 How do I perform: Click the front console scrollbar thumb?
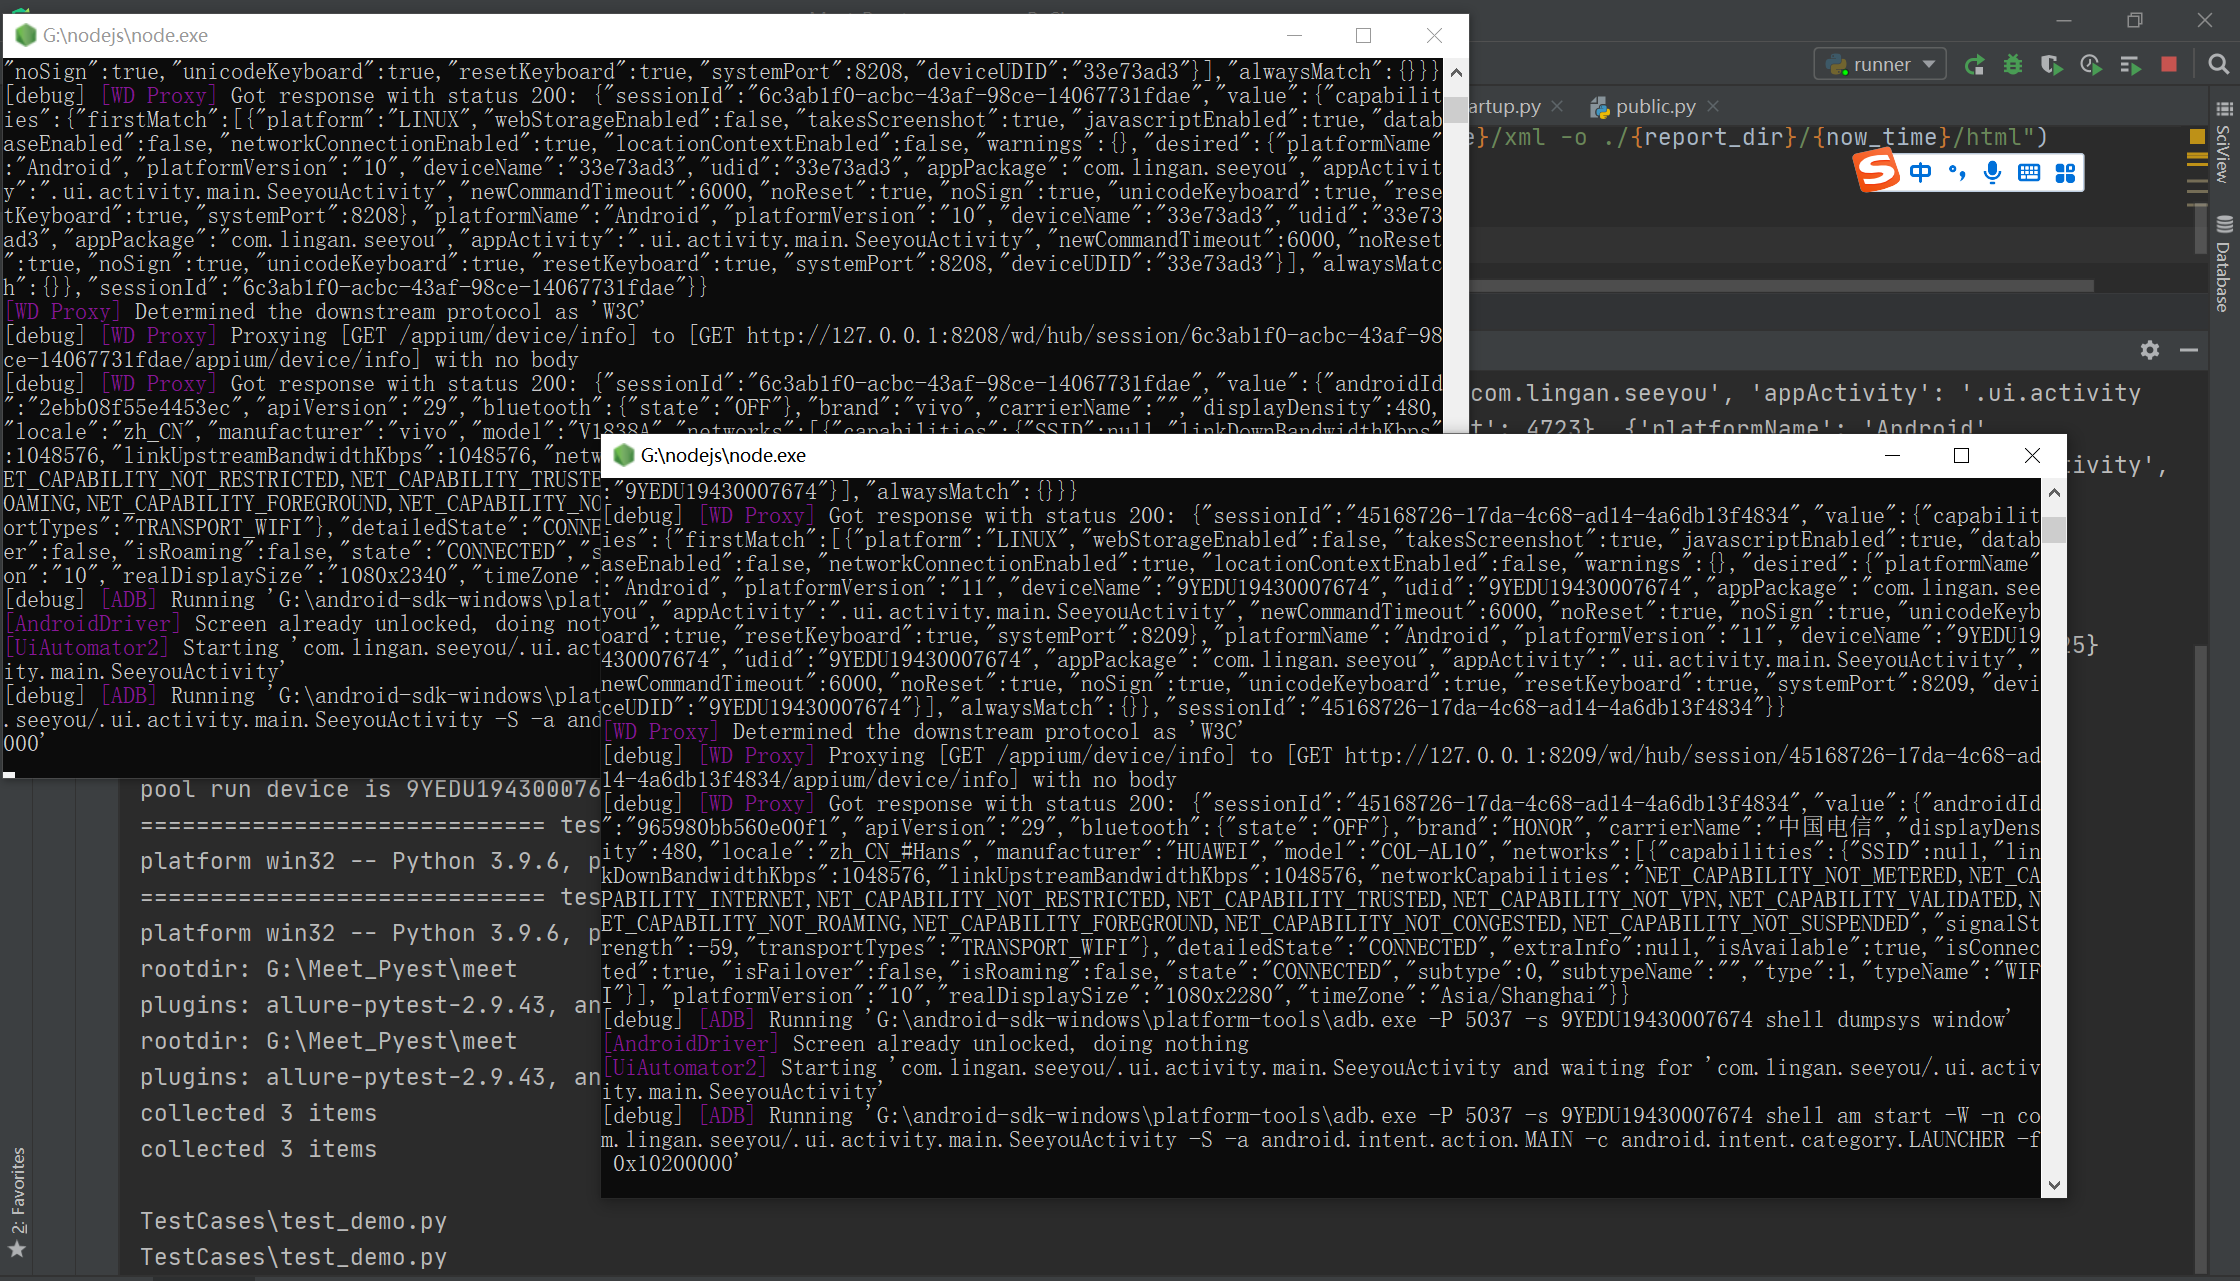click(x=2054, y=529)
